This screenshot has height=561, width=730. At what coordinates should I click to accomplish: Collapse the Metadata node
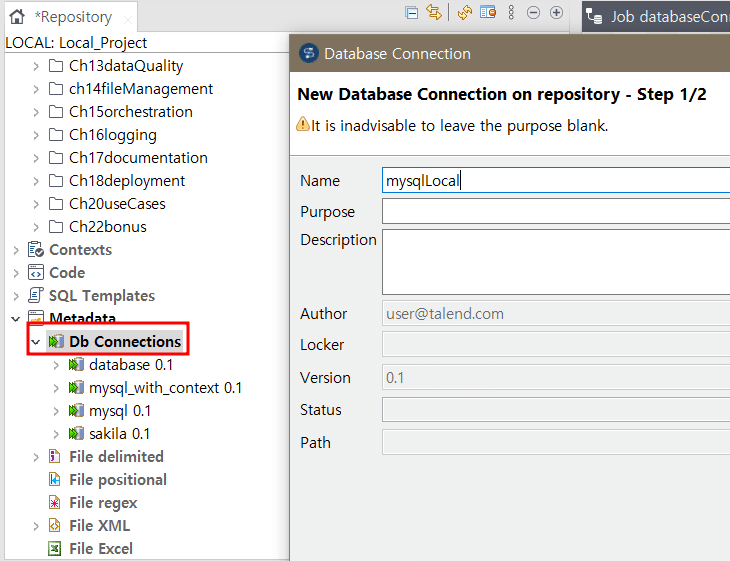[16, 319]
